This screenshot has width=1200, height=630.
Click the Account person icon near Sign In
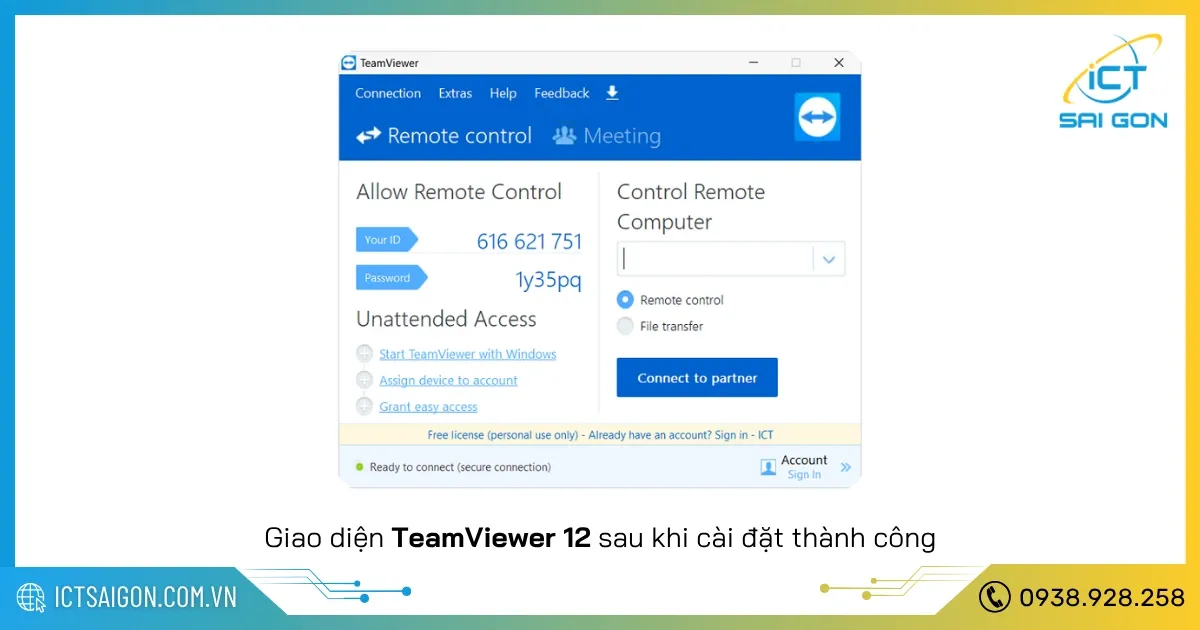click(769, 466)
